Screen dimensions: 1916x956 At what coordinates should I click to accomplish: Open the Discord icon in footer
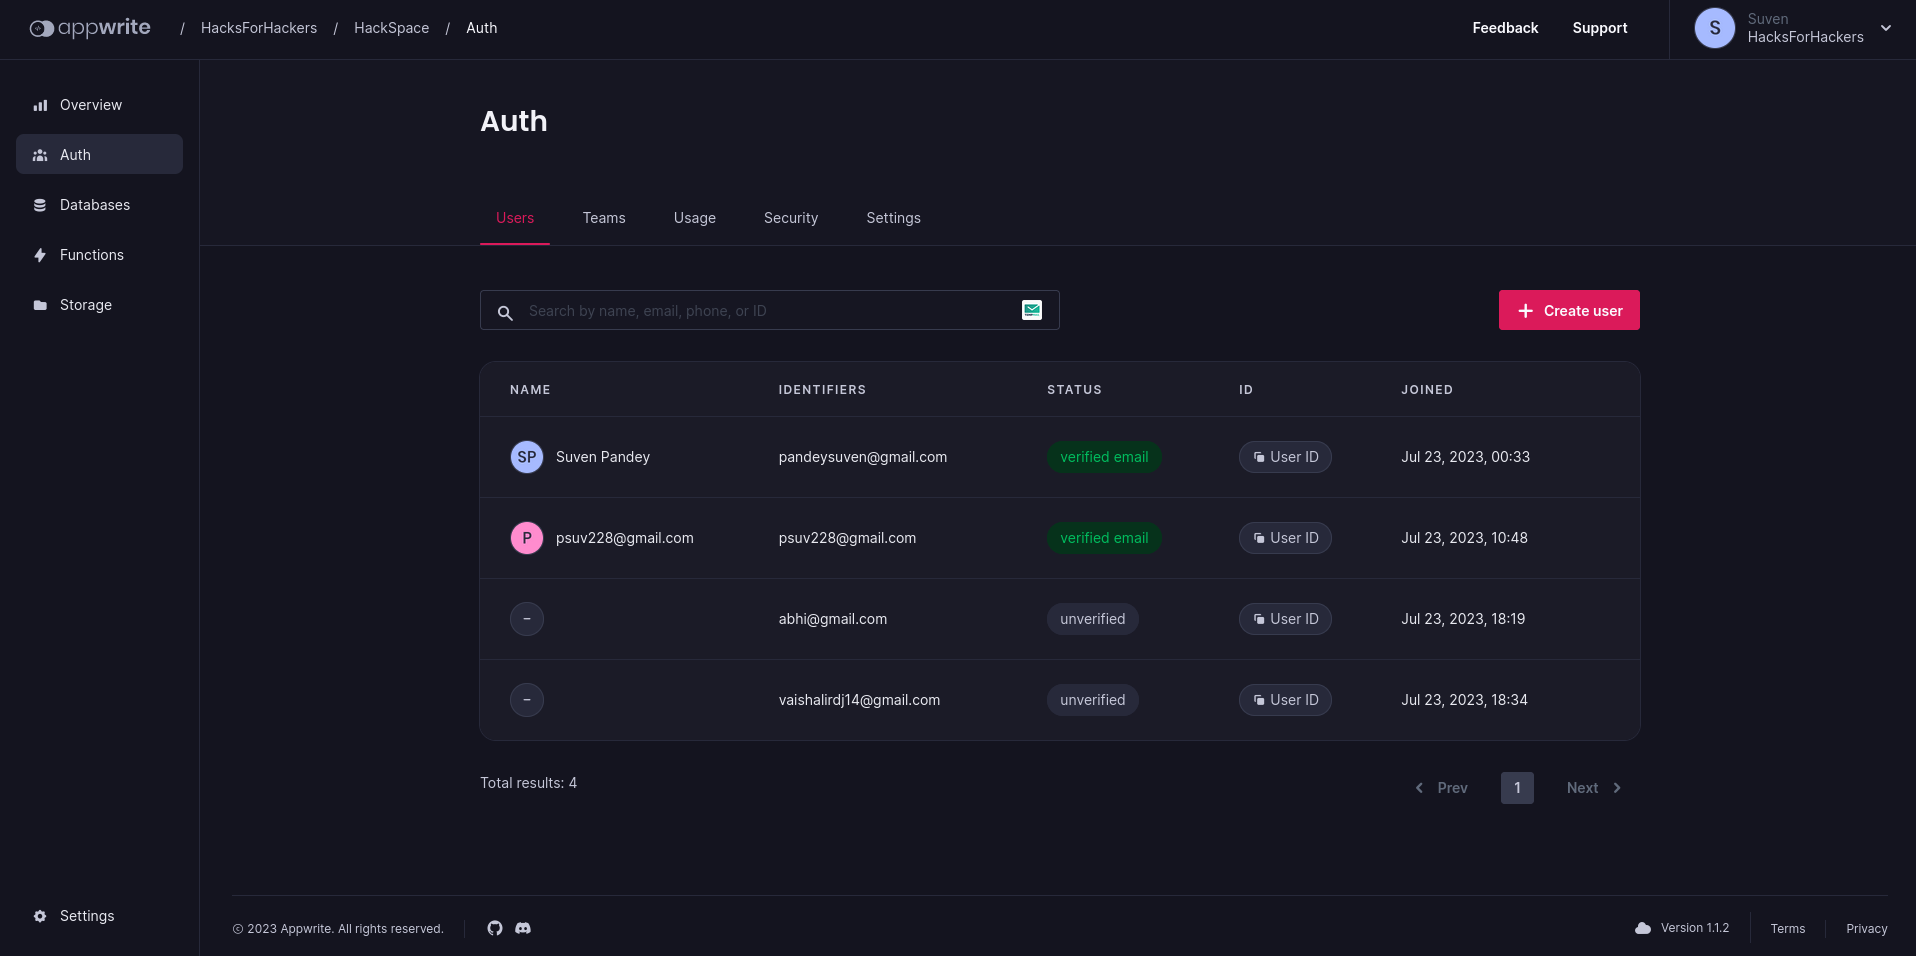(x=523, y=928)
